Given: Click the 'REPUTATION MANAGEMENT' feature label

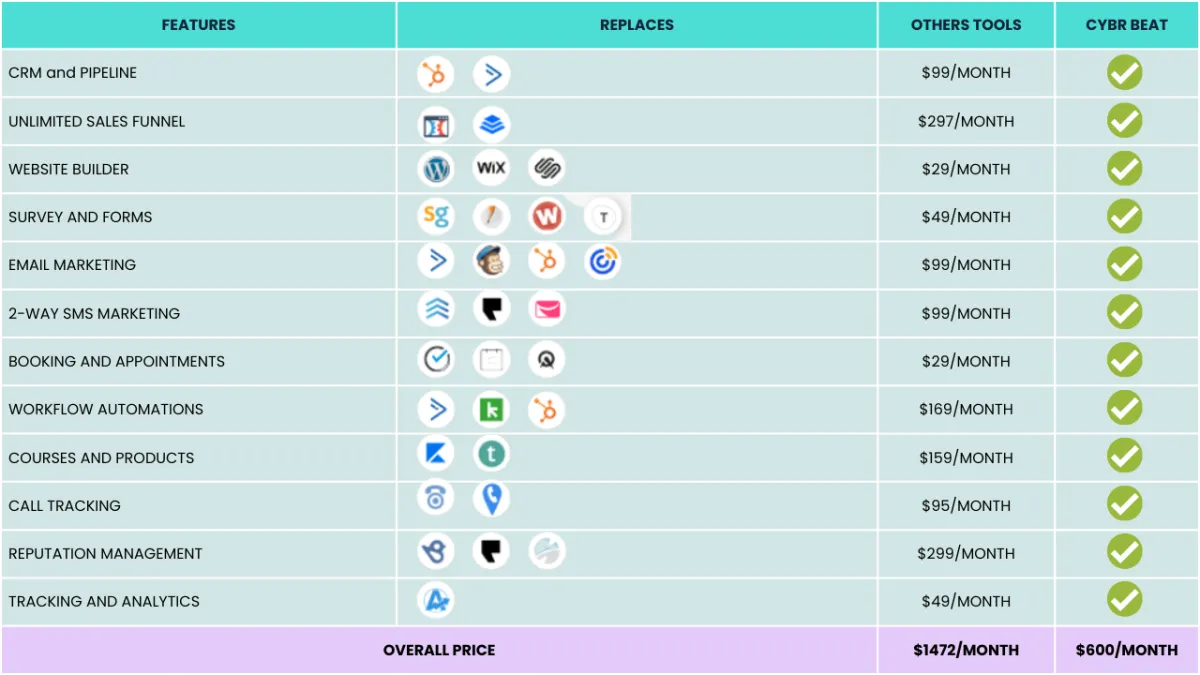Looking at the screenshot, I should 105,553.
